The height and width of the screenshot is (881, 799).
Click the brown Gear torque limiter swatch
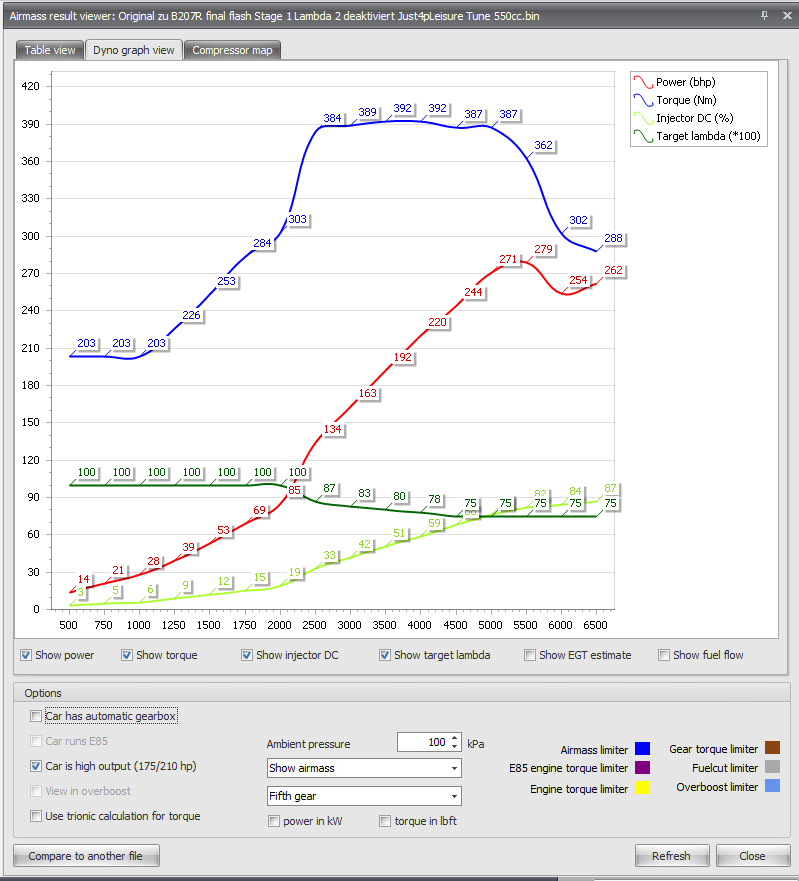[x=773, y=748]
